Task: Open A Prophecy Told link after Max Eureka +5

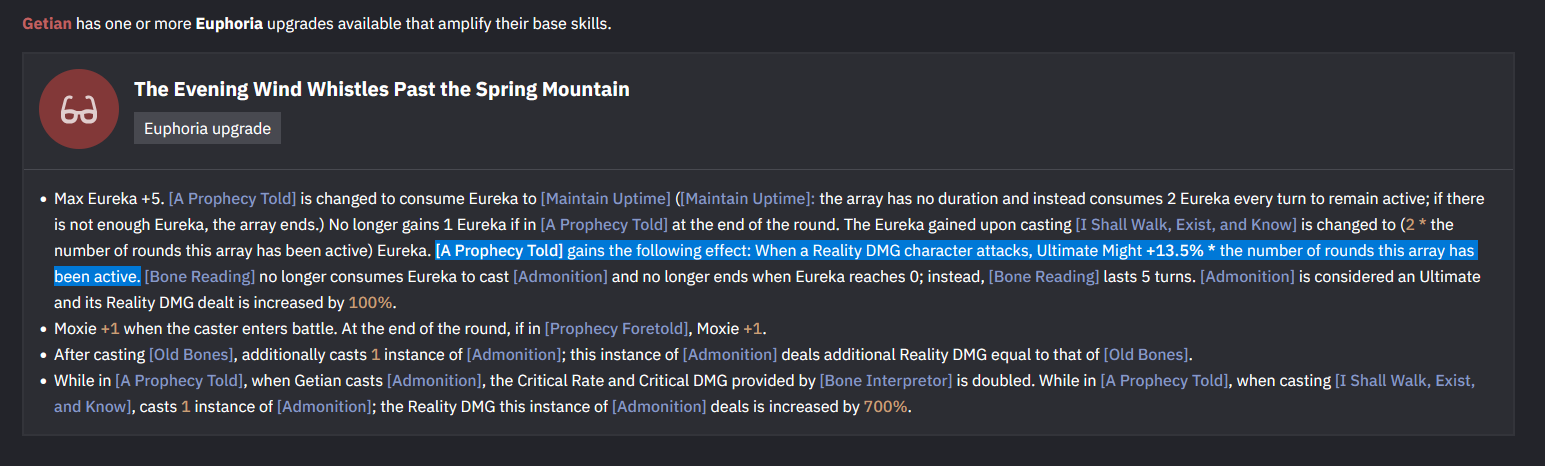Action: coord(232,198)
